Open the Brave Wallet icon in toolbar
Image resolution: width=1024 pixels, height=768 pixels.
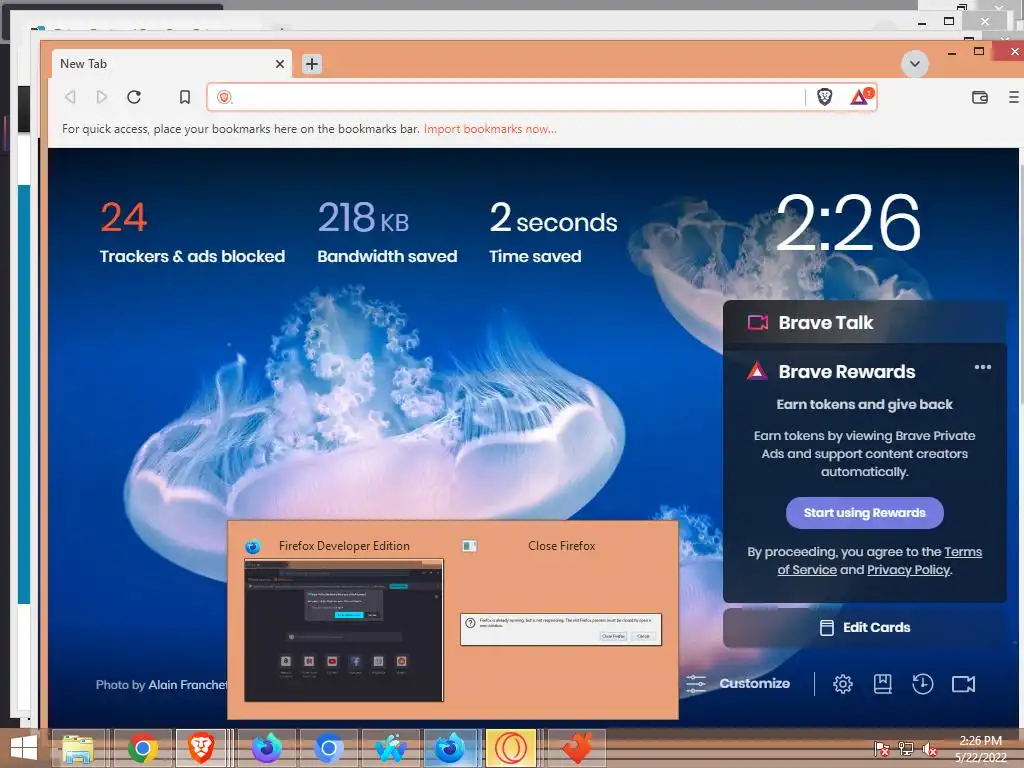pos(980,97)
